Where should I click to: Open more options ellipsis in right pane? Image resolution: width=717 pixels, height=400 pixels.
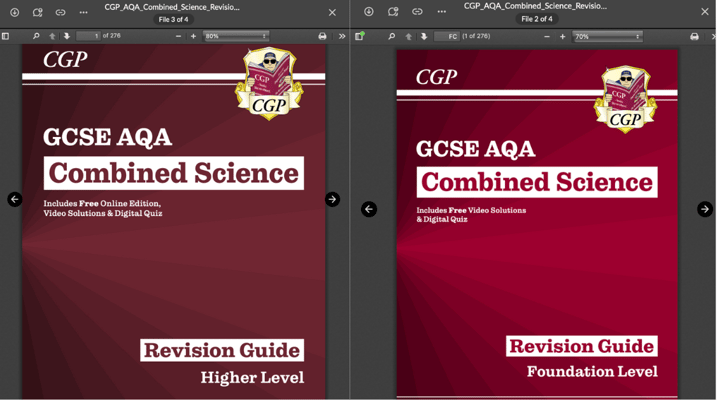click(x=441, y=12)
